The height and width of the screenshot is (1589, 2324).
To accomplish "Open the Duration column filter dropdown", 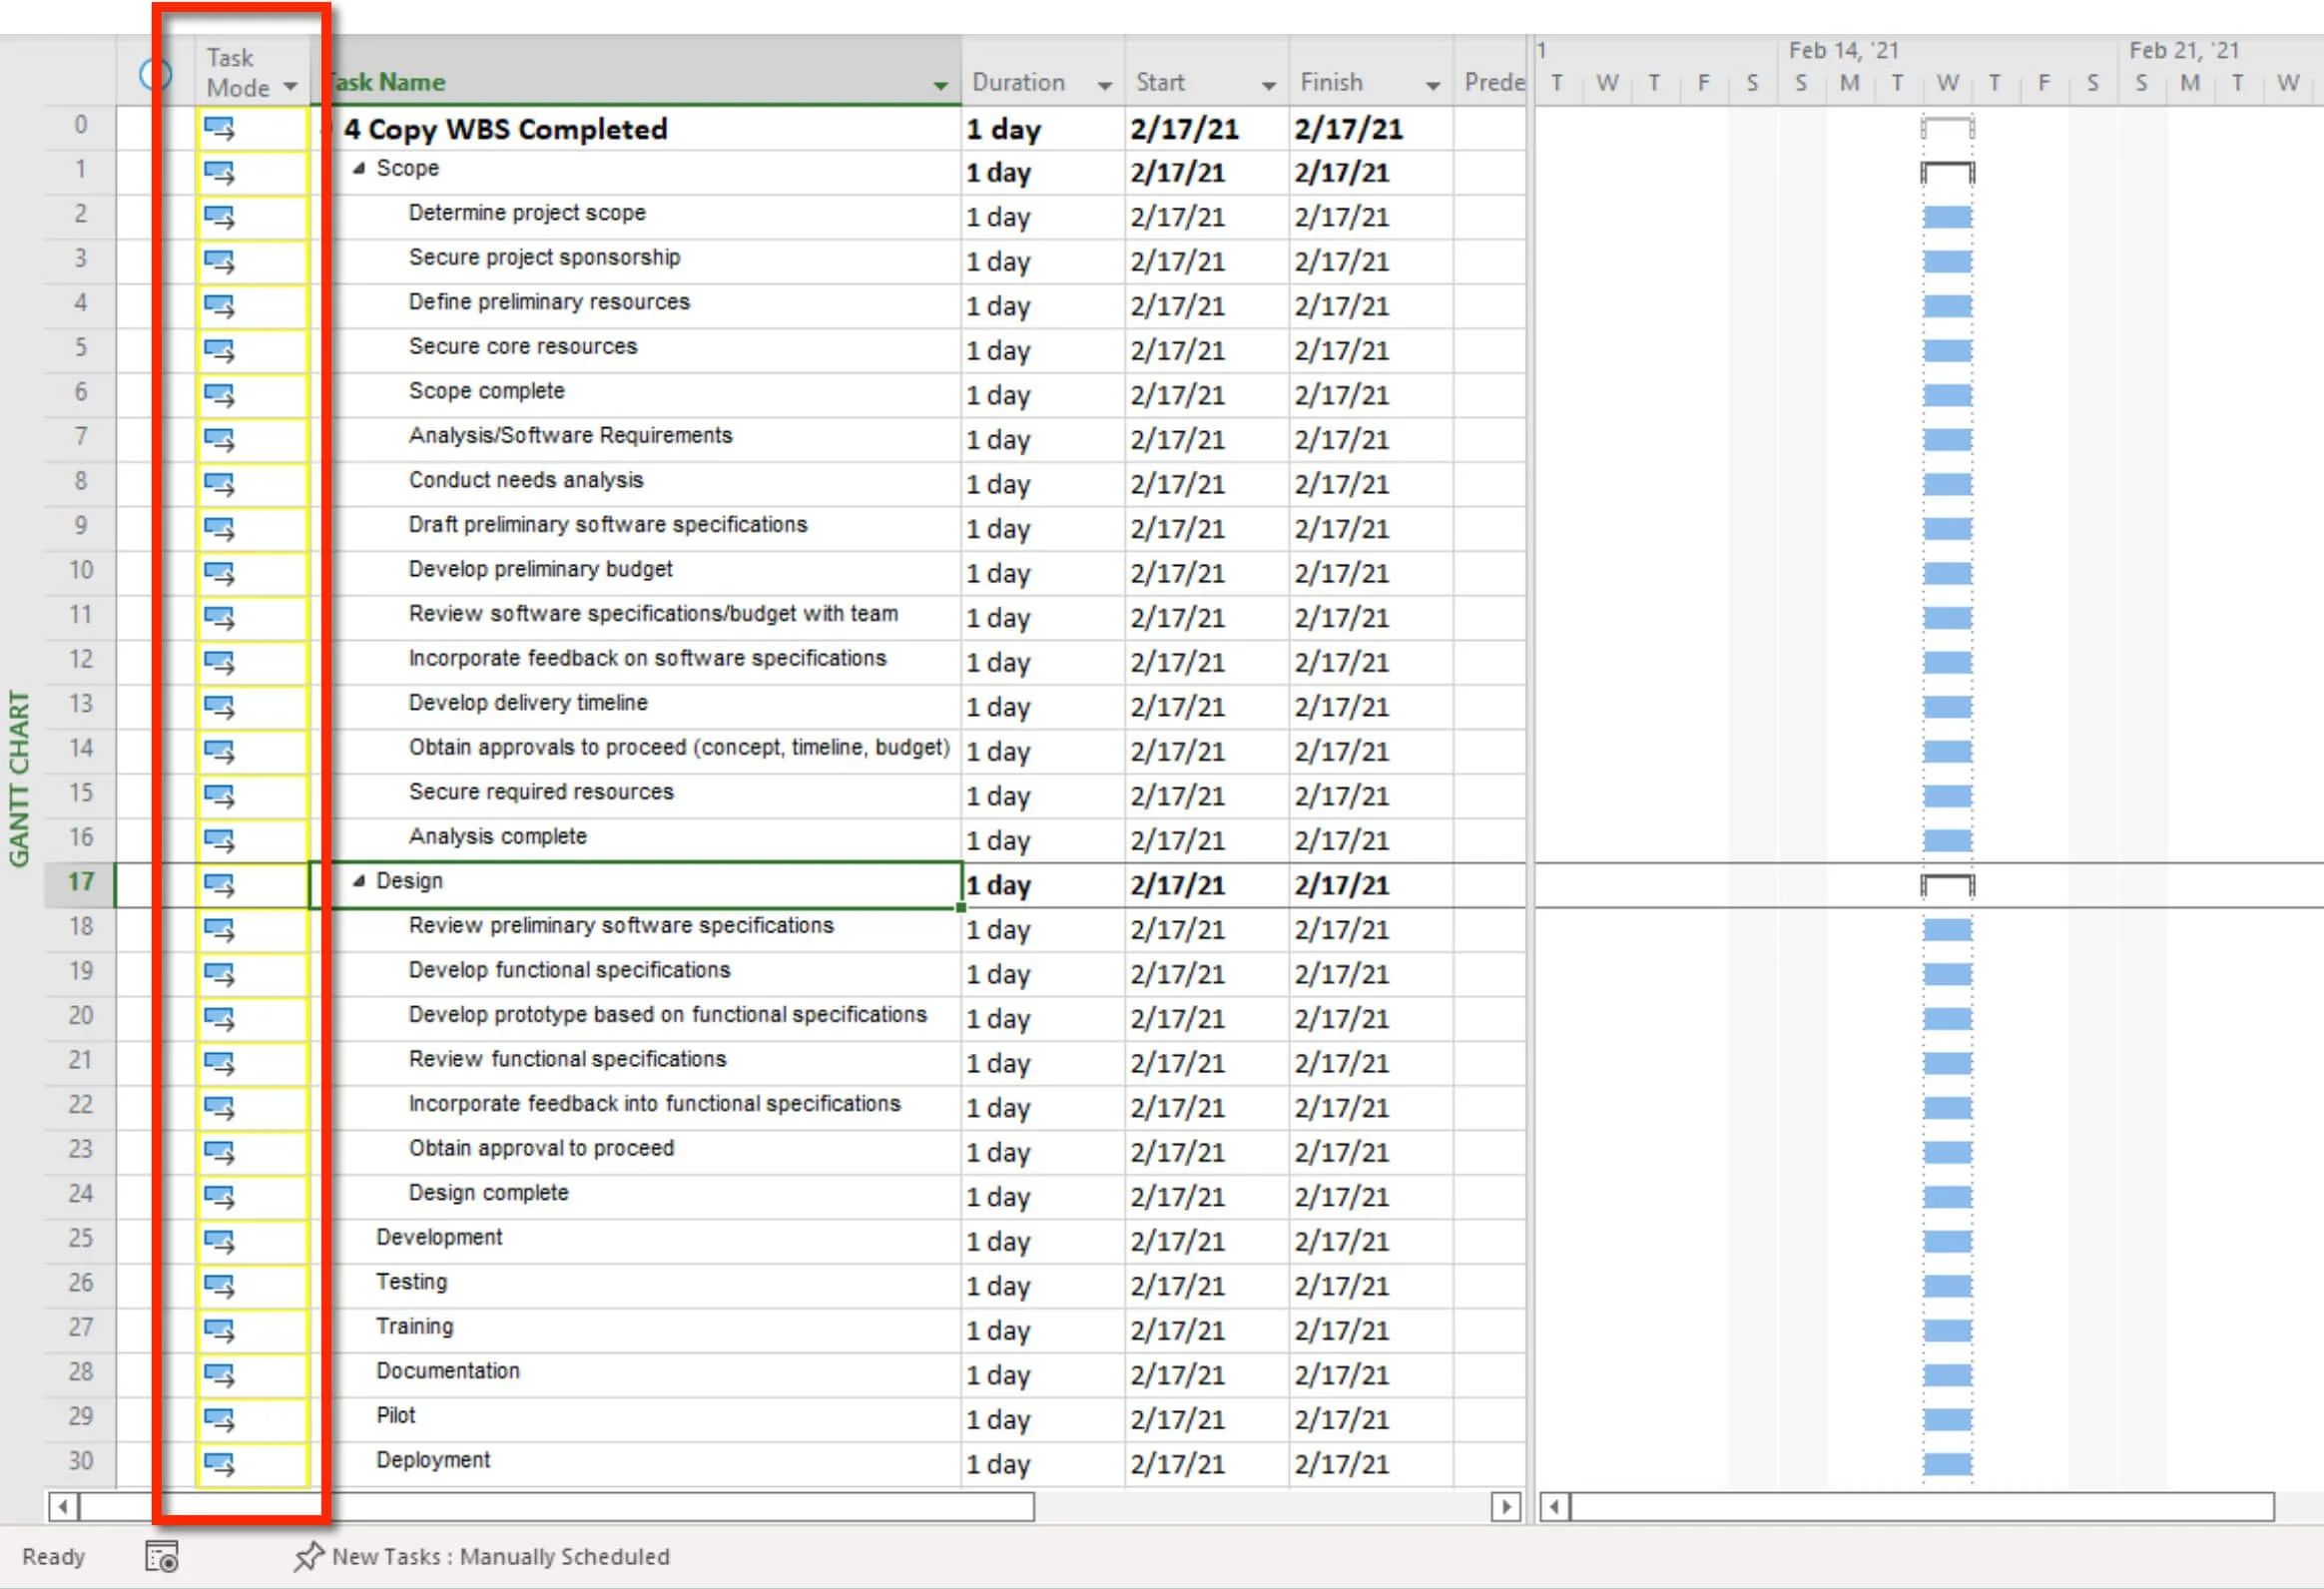I will click(1104, 86).
